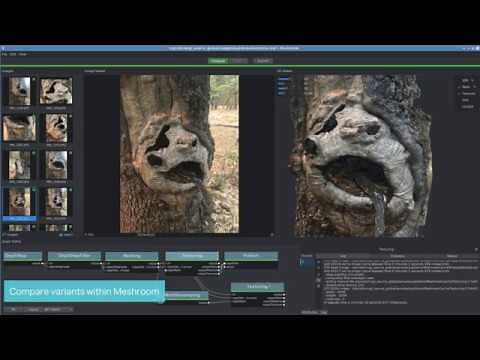Select chunk 0 in the Chunks list
This screenshot has width=480, height=360.
(x=307, y=263)
